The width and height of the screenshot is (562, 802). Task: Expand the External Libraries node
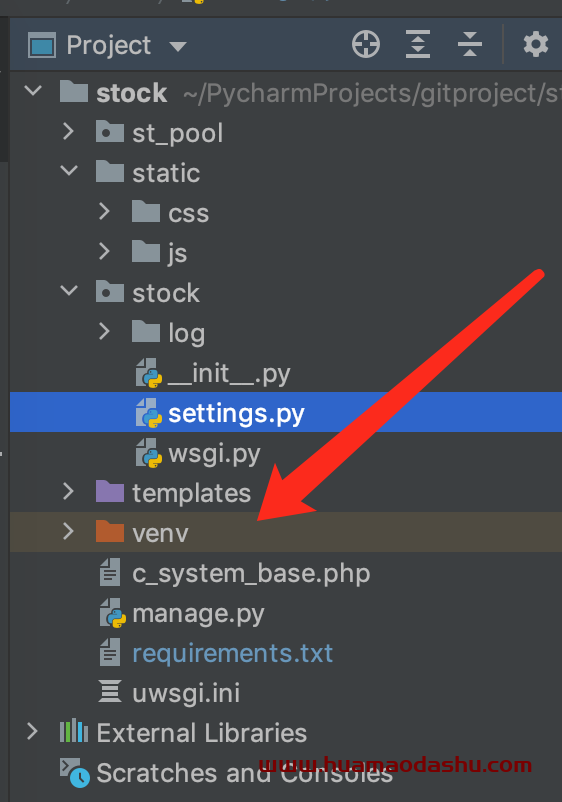point(32,731)
